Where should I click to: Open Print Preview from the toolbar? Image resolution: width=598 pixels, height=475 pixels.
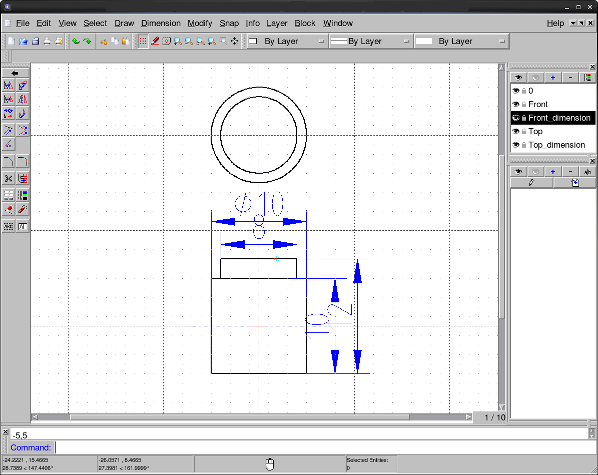point(58,41)
